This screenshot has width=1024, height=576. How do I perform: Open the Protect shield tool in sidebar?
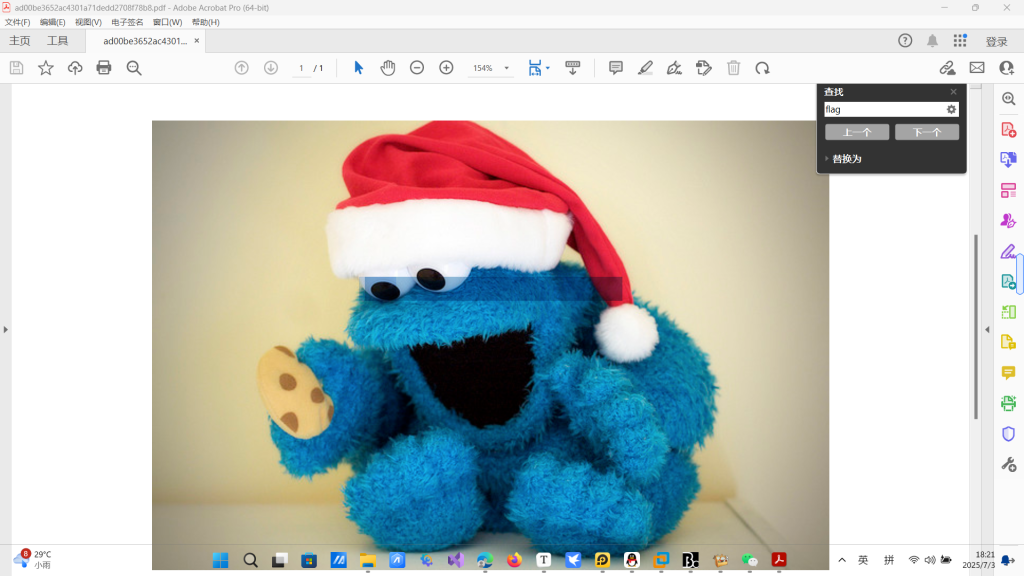click(x=1008, y=434)
